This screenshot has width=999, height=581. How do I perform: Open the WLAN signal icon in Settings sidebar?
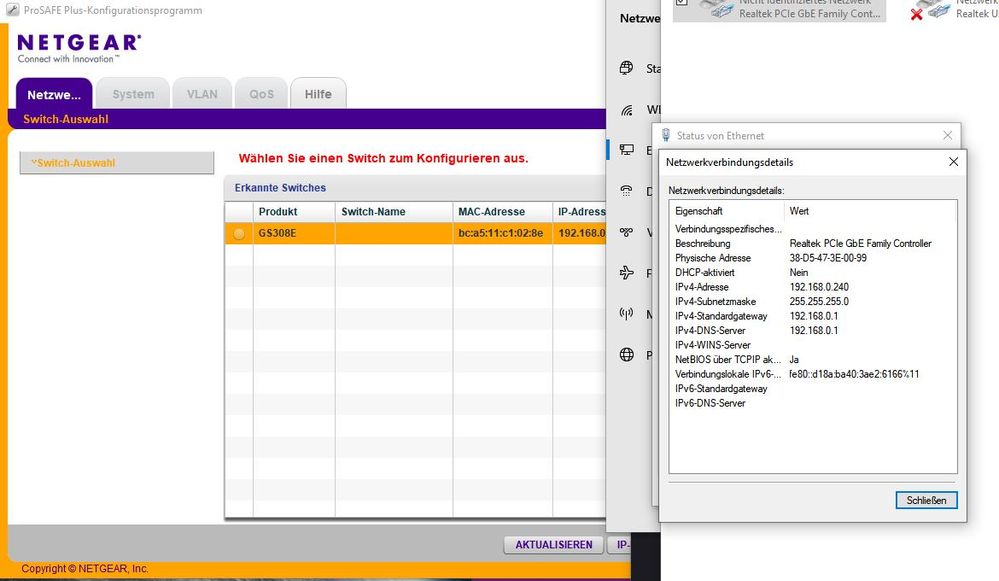[x=626, y=110]
